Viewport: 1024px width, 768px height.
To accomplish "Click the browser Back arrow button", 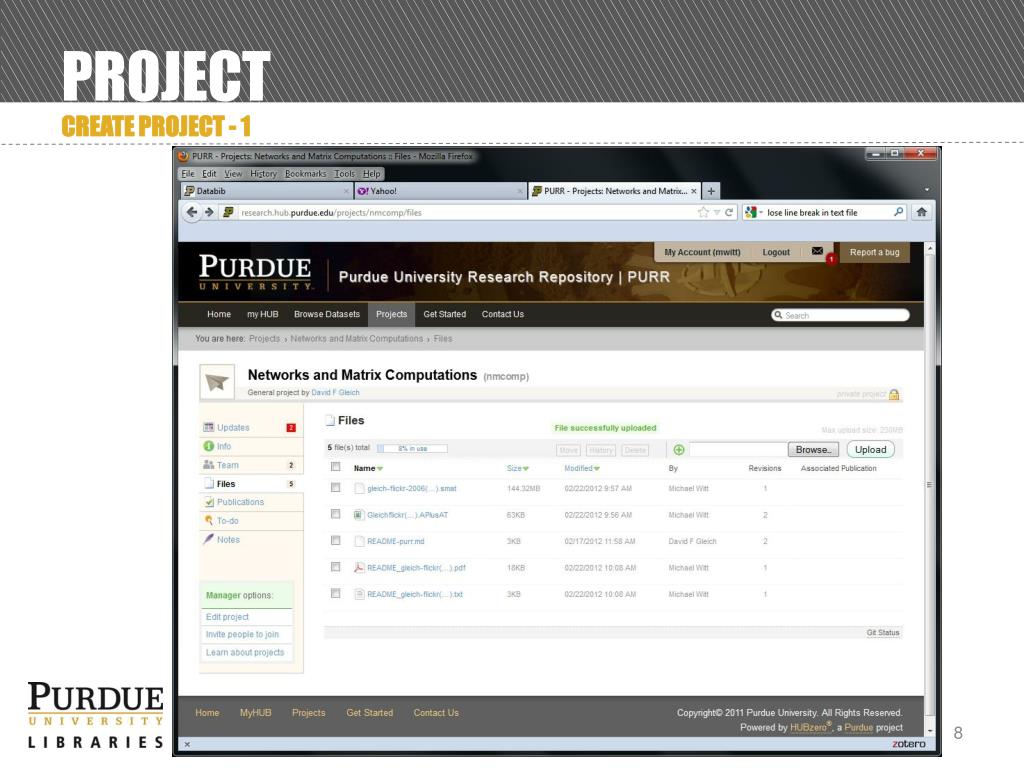I will pos(191,212).
